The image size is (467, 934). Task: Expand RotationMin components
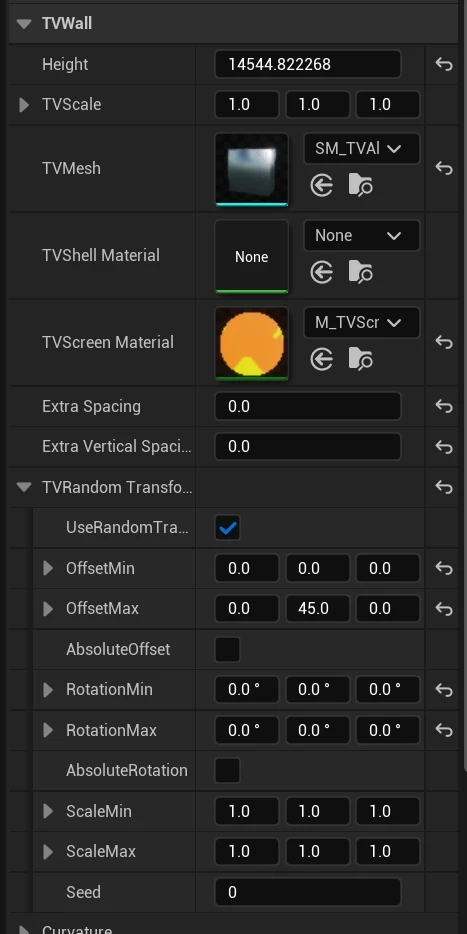(x=48, y=690)
